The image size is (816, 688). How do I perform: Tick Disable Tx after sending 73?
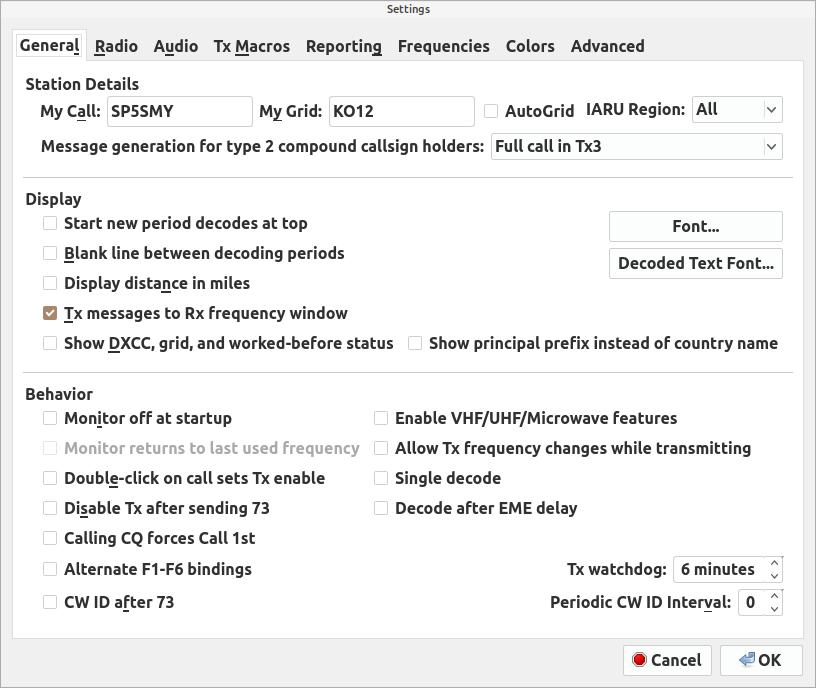tap(50, 508)
